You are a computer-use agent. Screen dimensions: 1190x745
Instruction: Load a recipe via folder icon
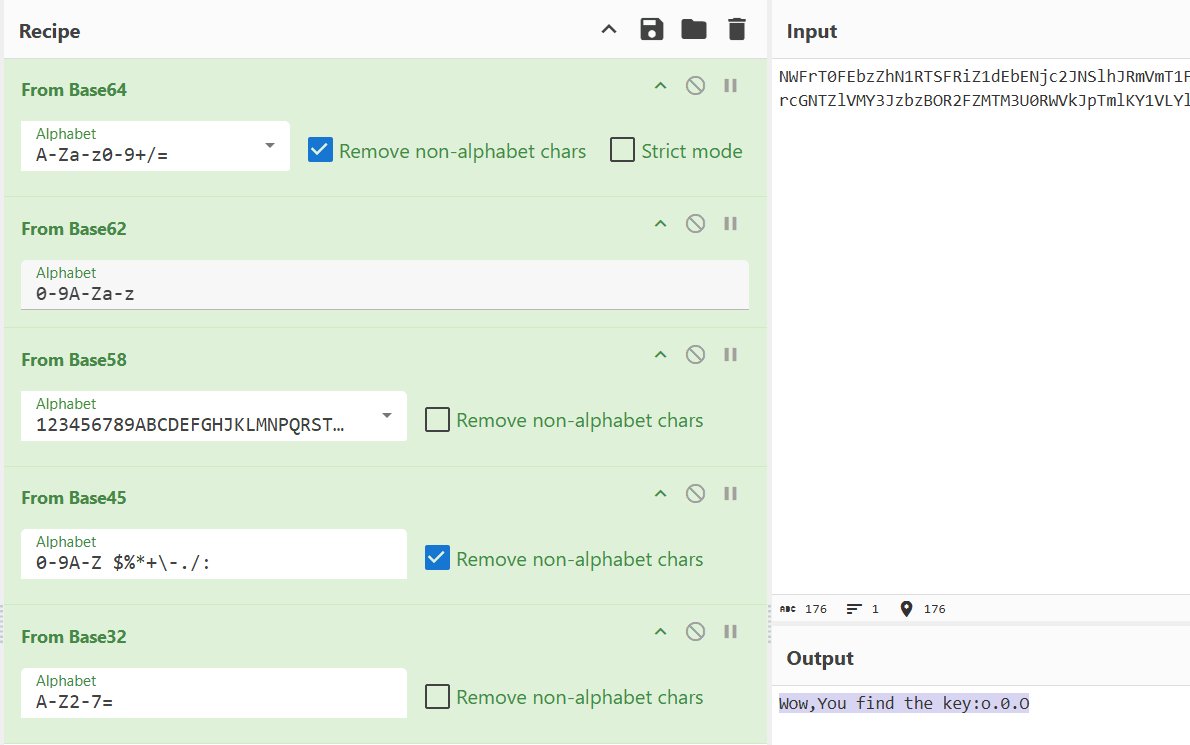694,30
